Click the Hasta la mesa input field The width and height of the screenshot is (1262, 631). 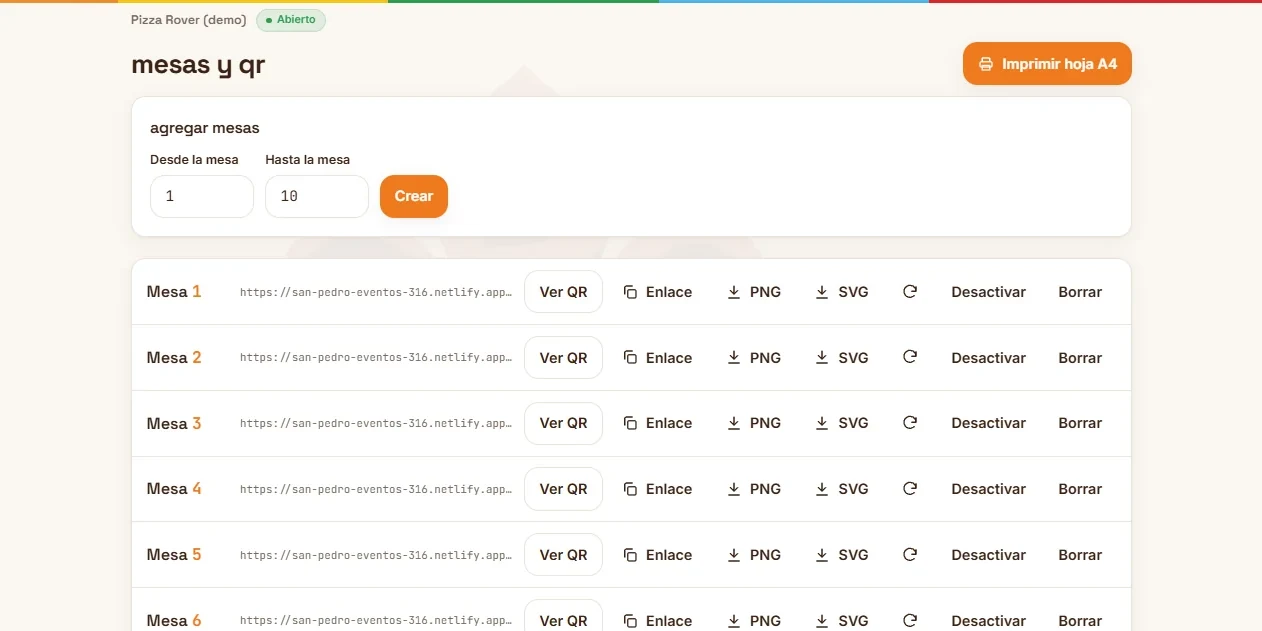pyautogui.click(x=317, y=196)
